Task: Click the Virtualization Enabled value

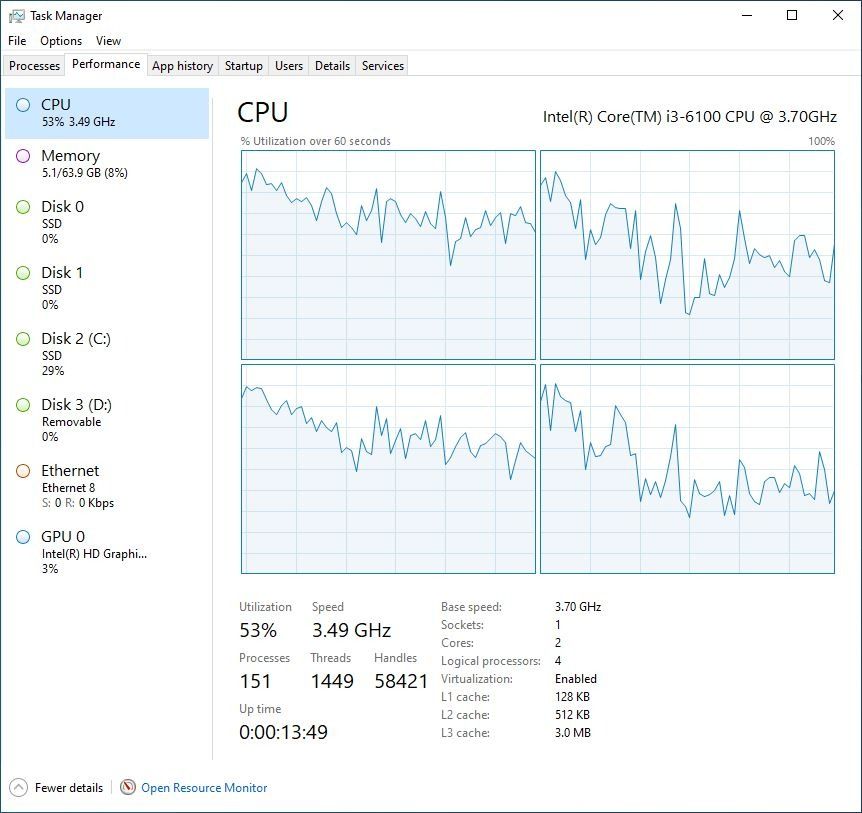Action: (x=576, y=679)
